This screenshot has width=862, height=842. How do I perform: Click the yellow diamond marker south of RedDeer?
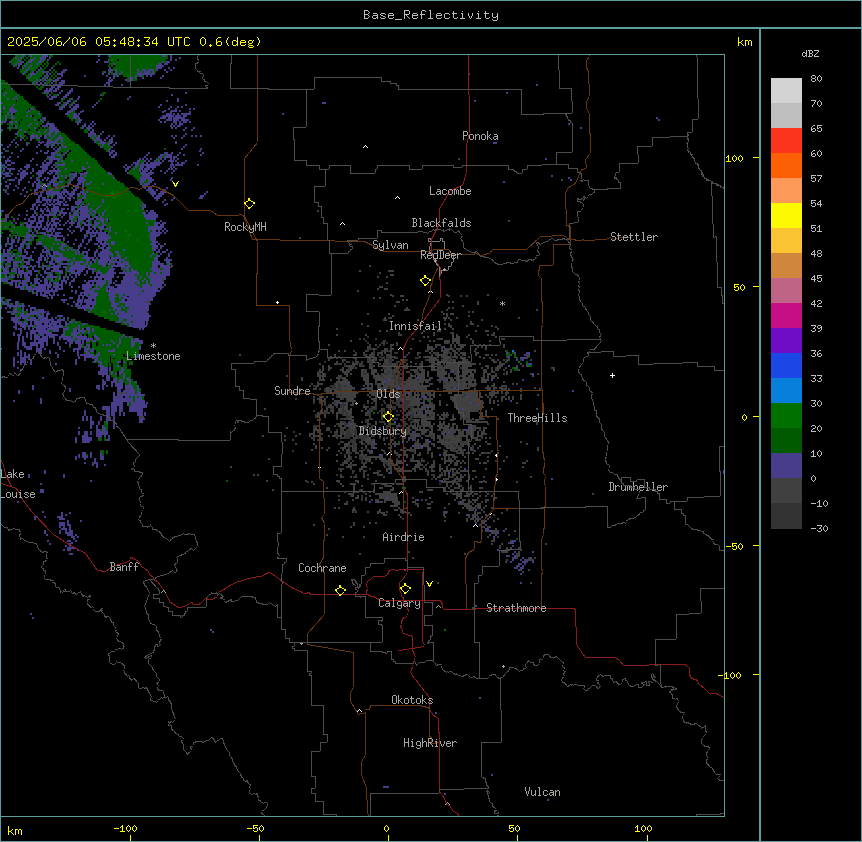click(425, 281)
